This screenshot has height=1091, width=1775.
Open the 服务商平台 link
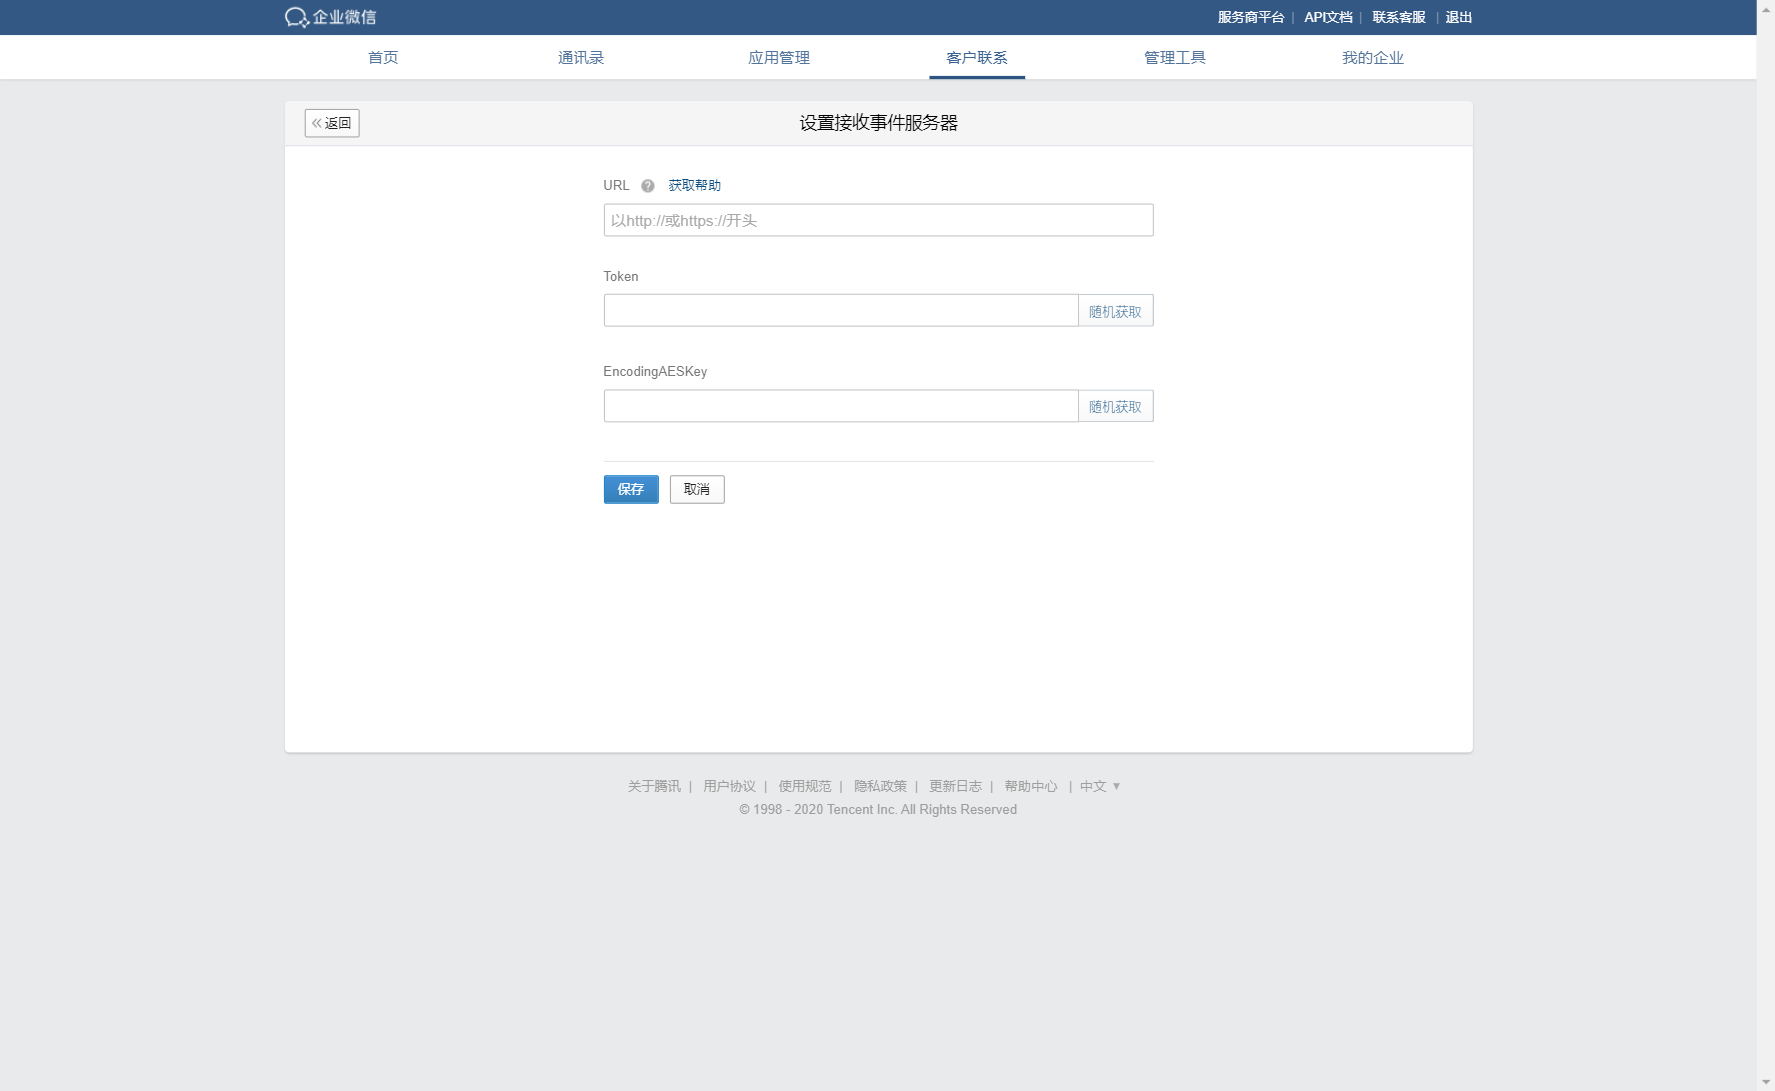[x=1250, y=17]
